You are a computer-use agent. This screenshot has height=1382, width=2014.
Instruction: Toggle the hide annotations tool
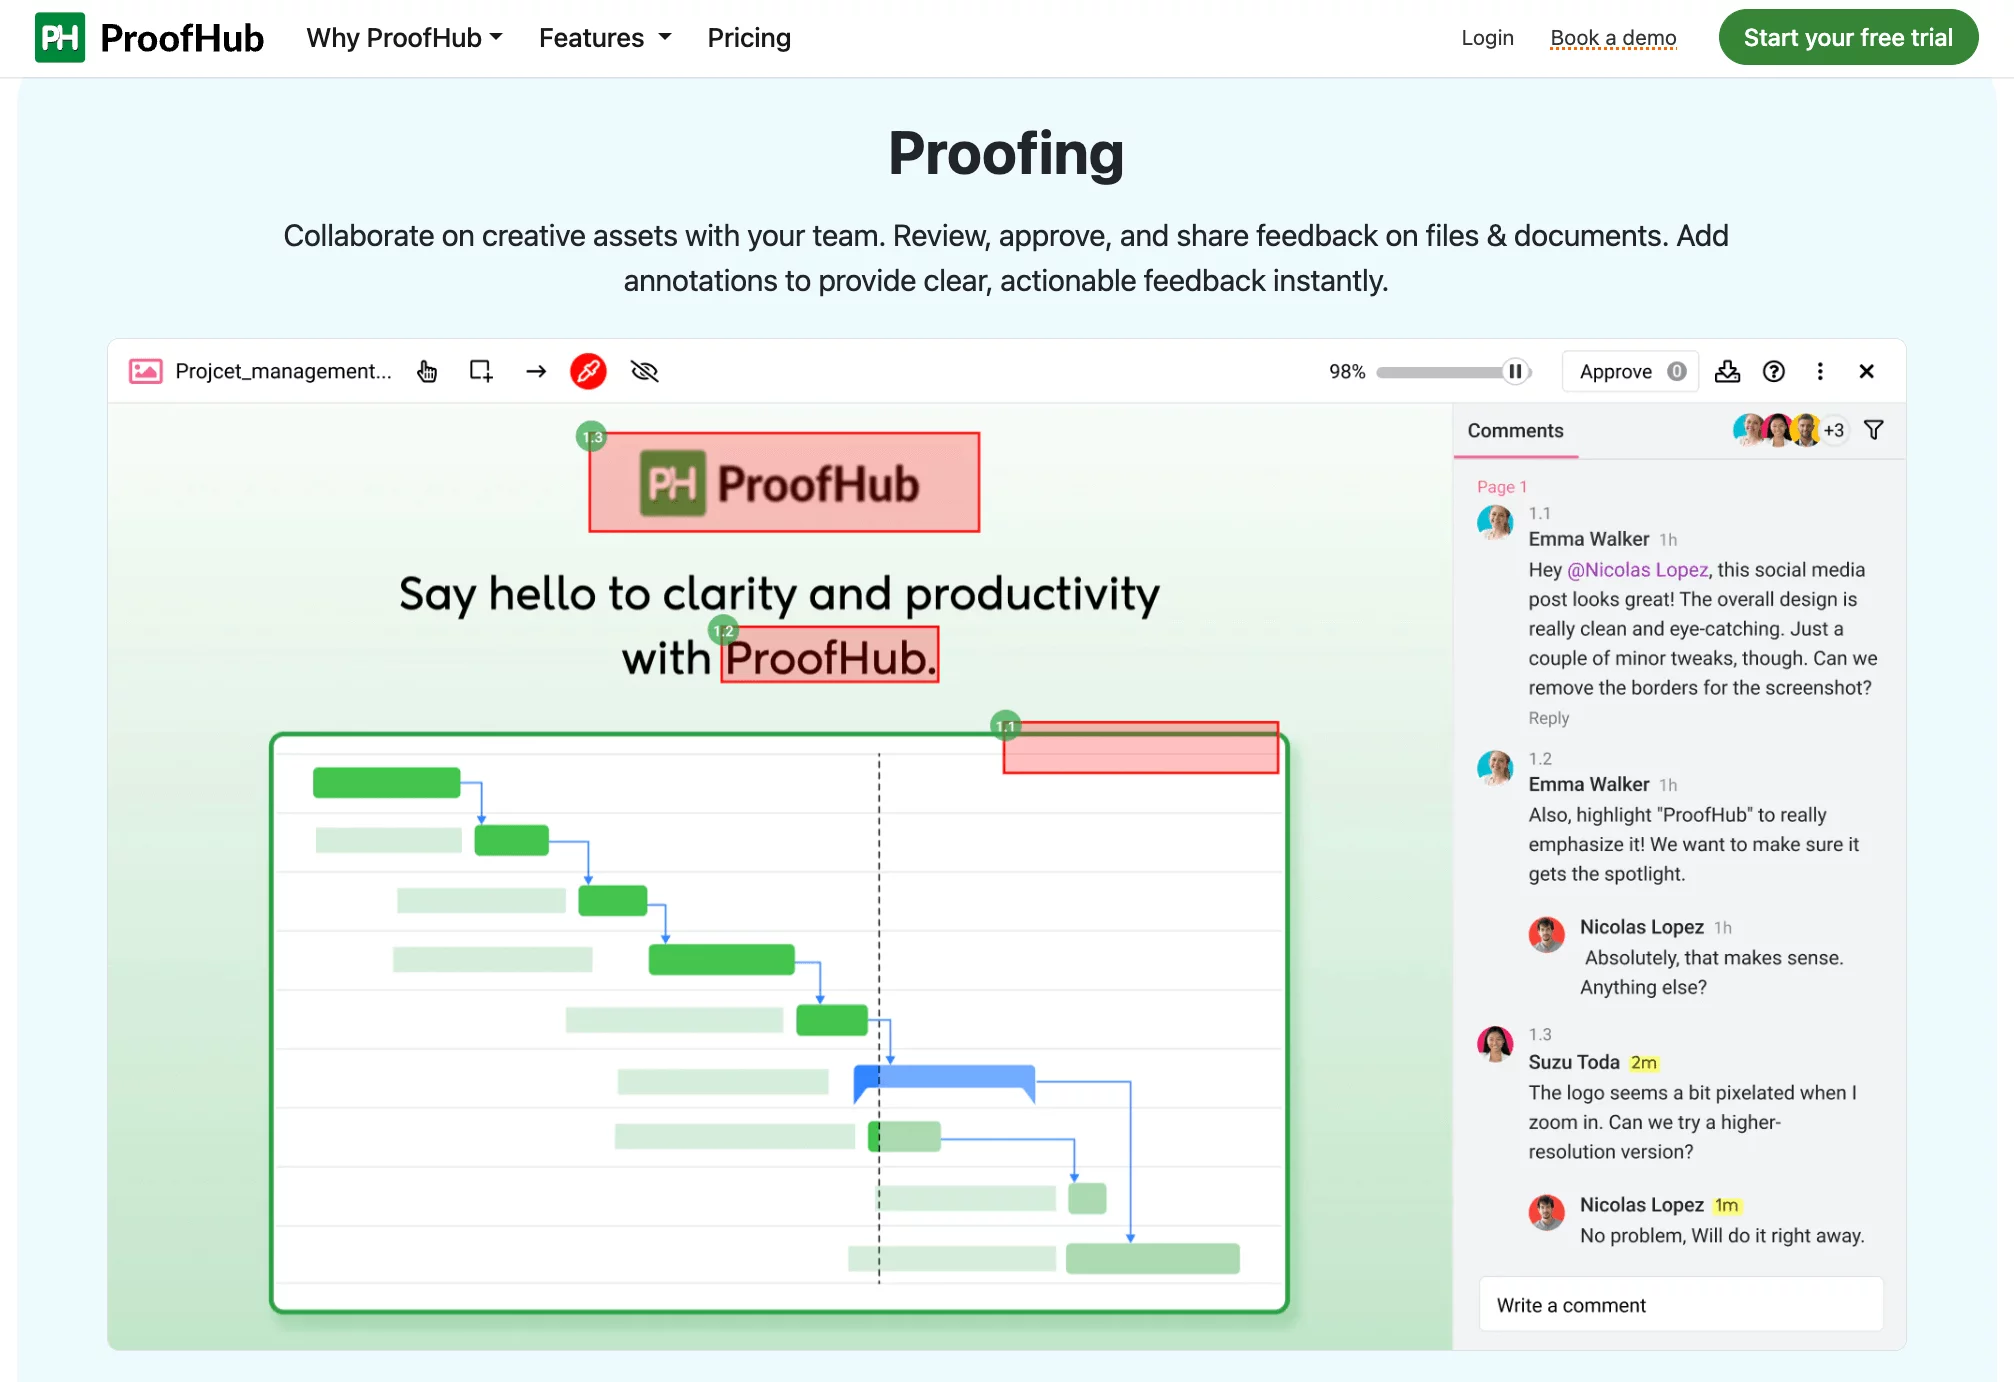(644, 370)
